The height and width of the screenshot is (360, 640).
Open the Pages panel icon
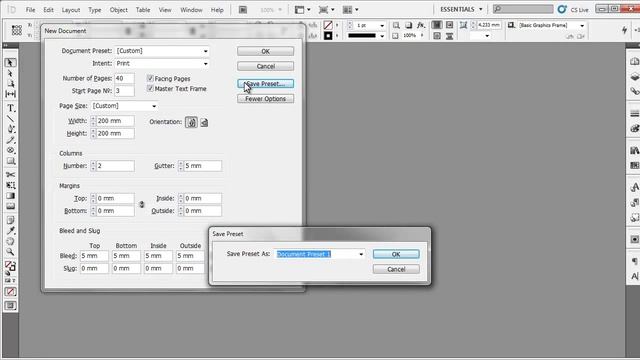click(x=634, y=62)
